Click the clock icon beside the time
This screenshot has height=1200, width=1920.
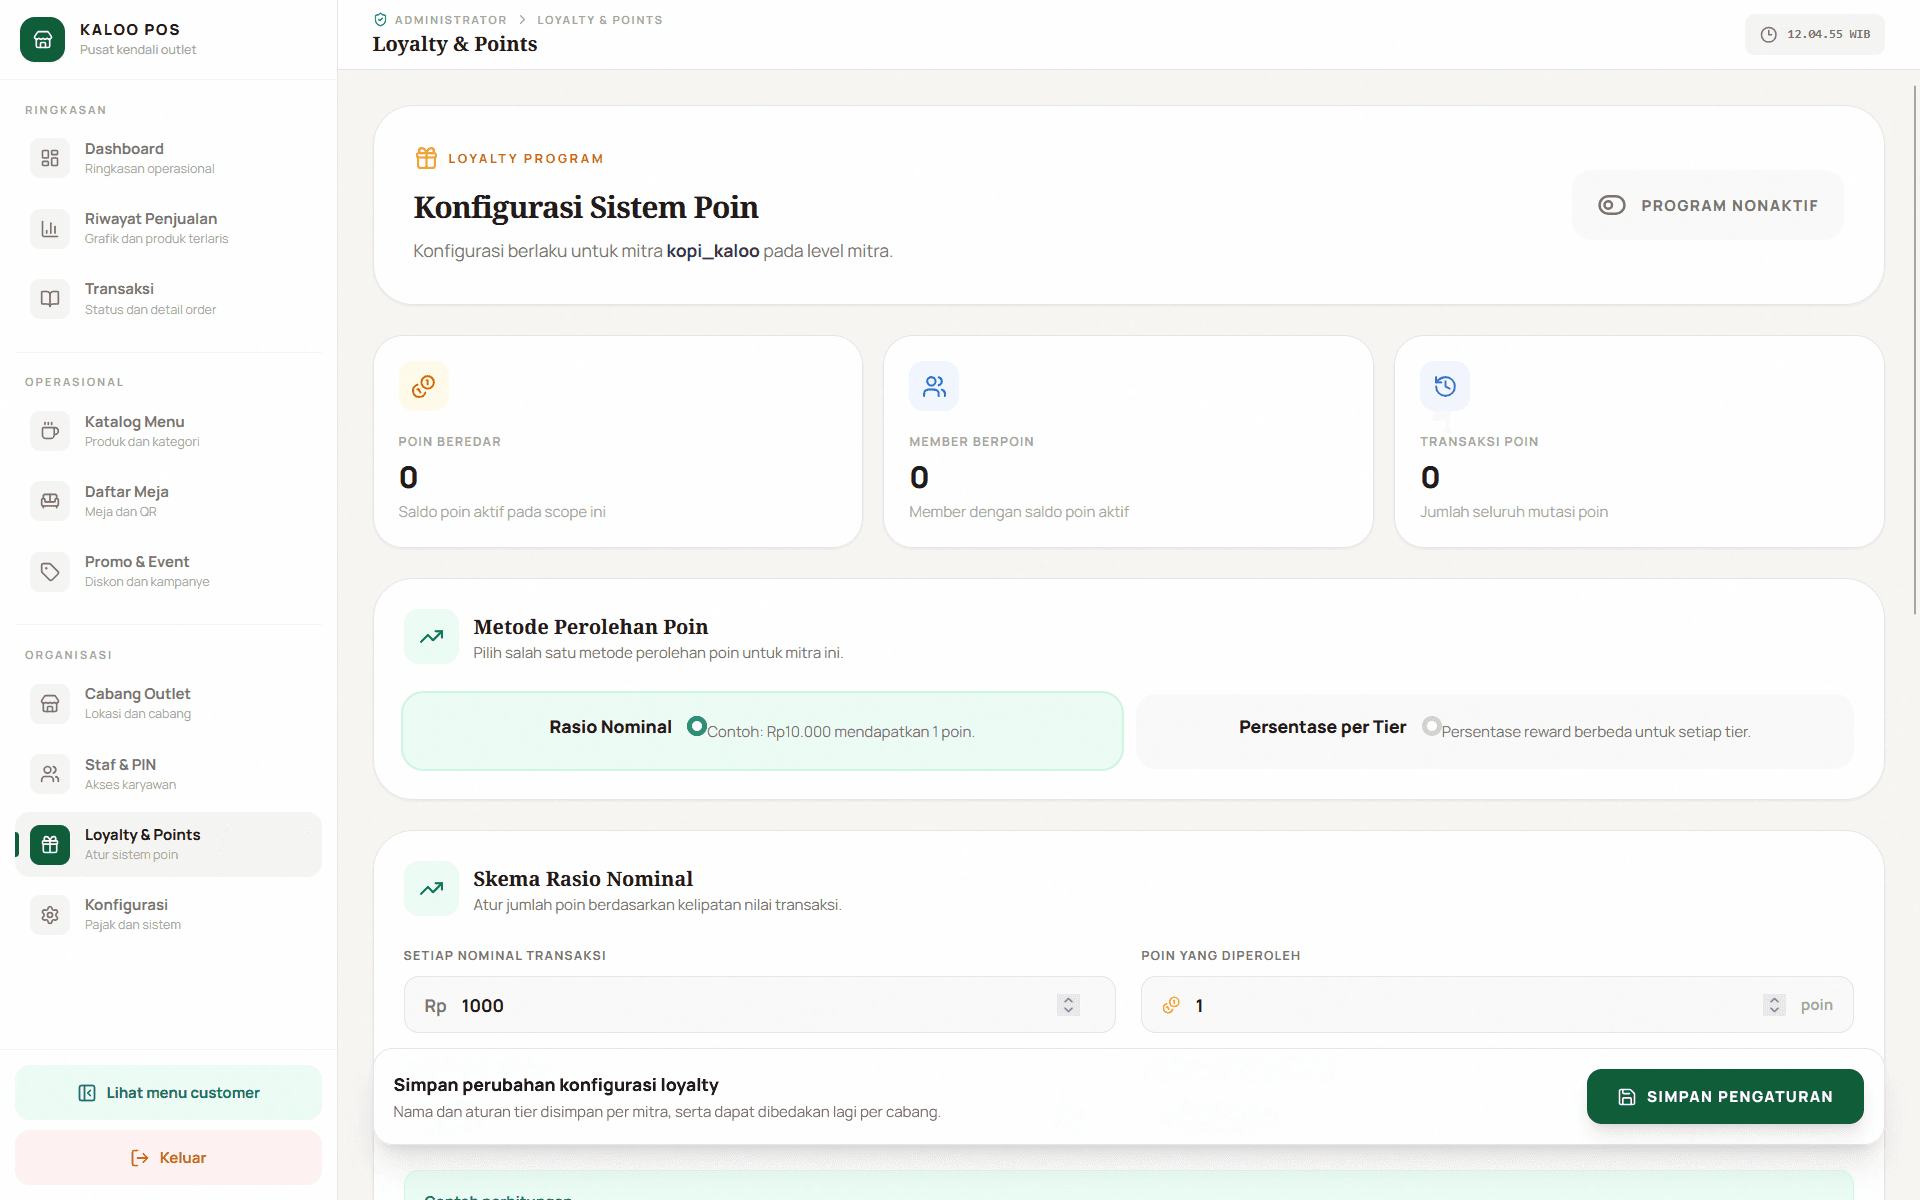coord(1768,35)
